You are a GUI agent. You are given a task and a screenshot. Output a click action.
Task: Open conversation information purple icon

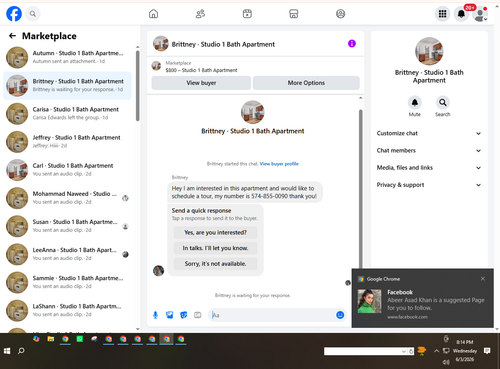tap(352, 43)
